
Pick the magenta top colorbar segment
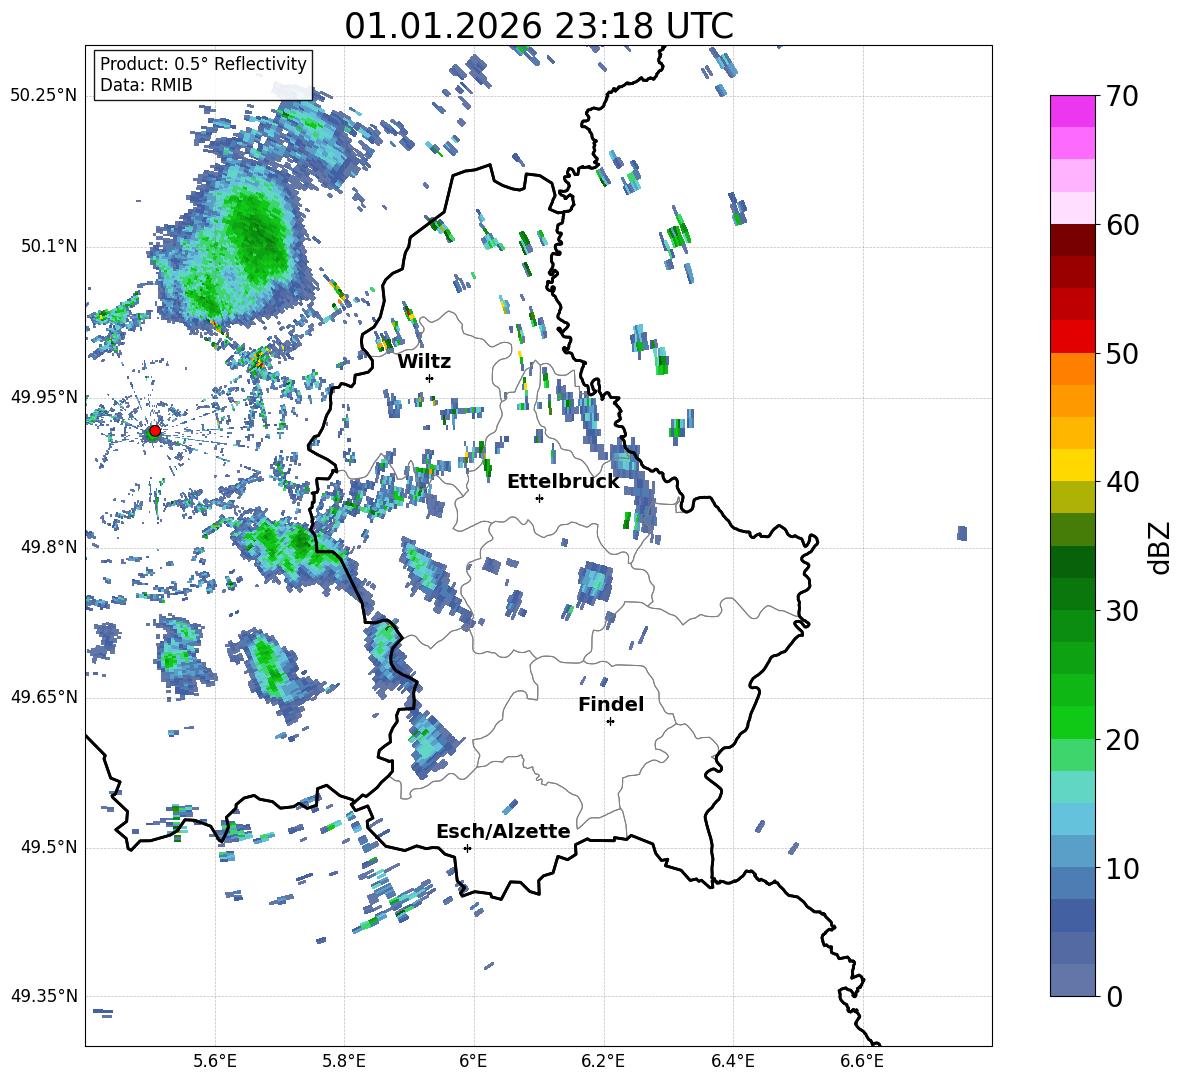[1072, 111]
